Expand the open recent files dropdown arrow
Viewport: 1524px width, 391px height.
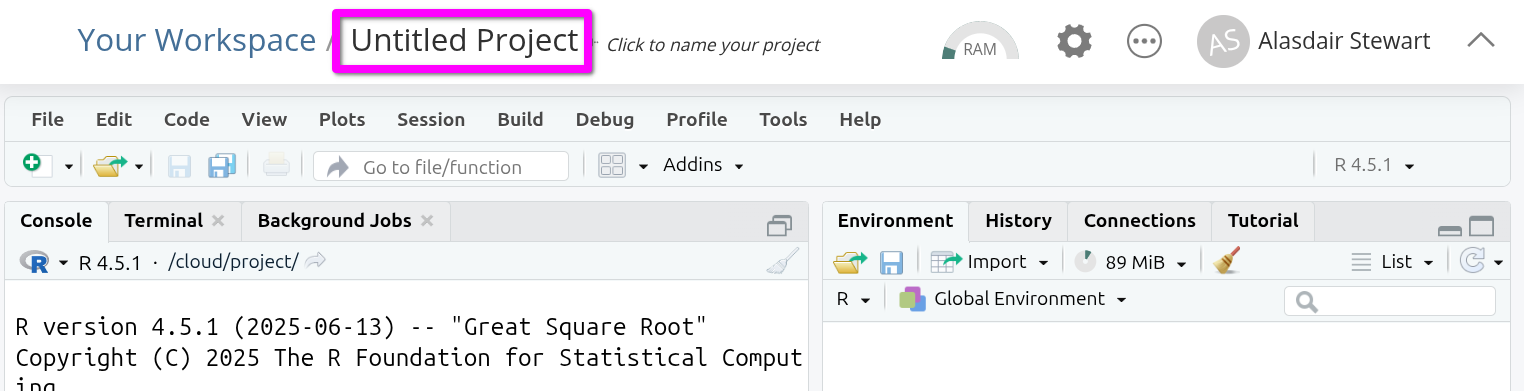pos(138,167)
